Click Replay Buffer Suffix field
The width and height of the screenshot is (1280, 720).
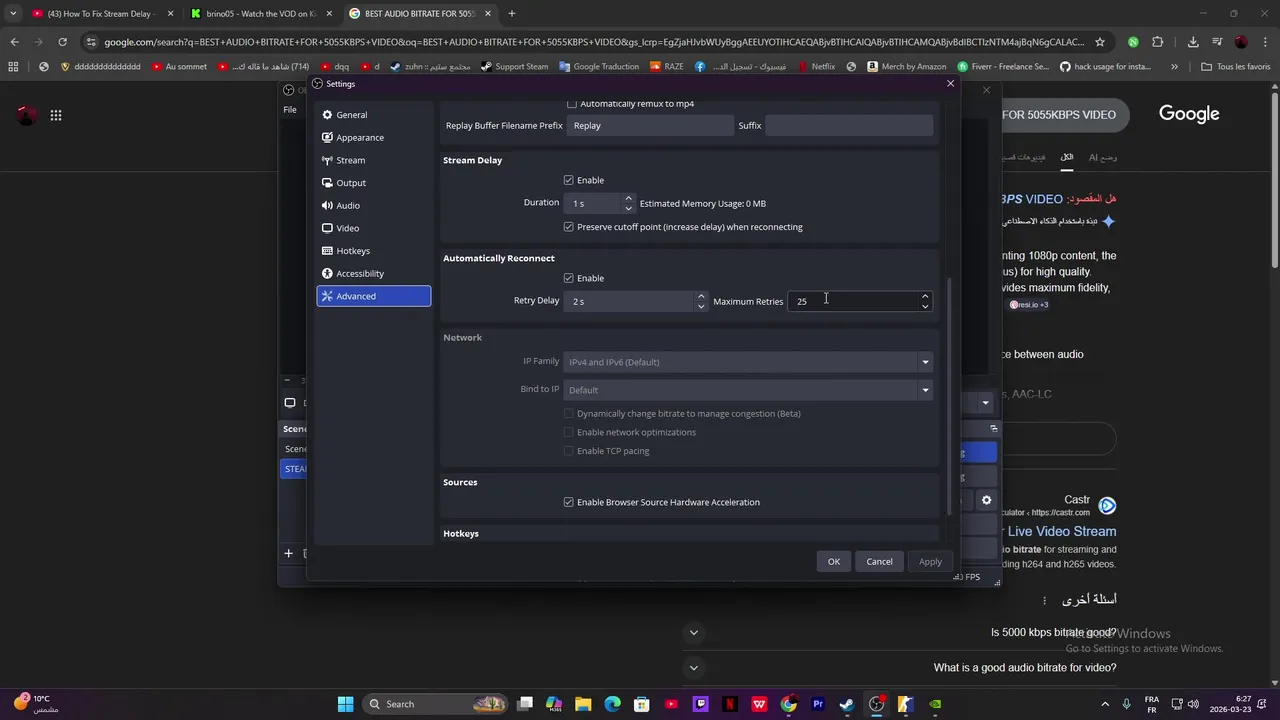pyautogui.click(x=849, y=126)
